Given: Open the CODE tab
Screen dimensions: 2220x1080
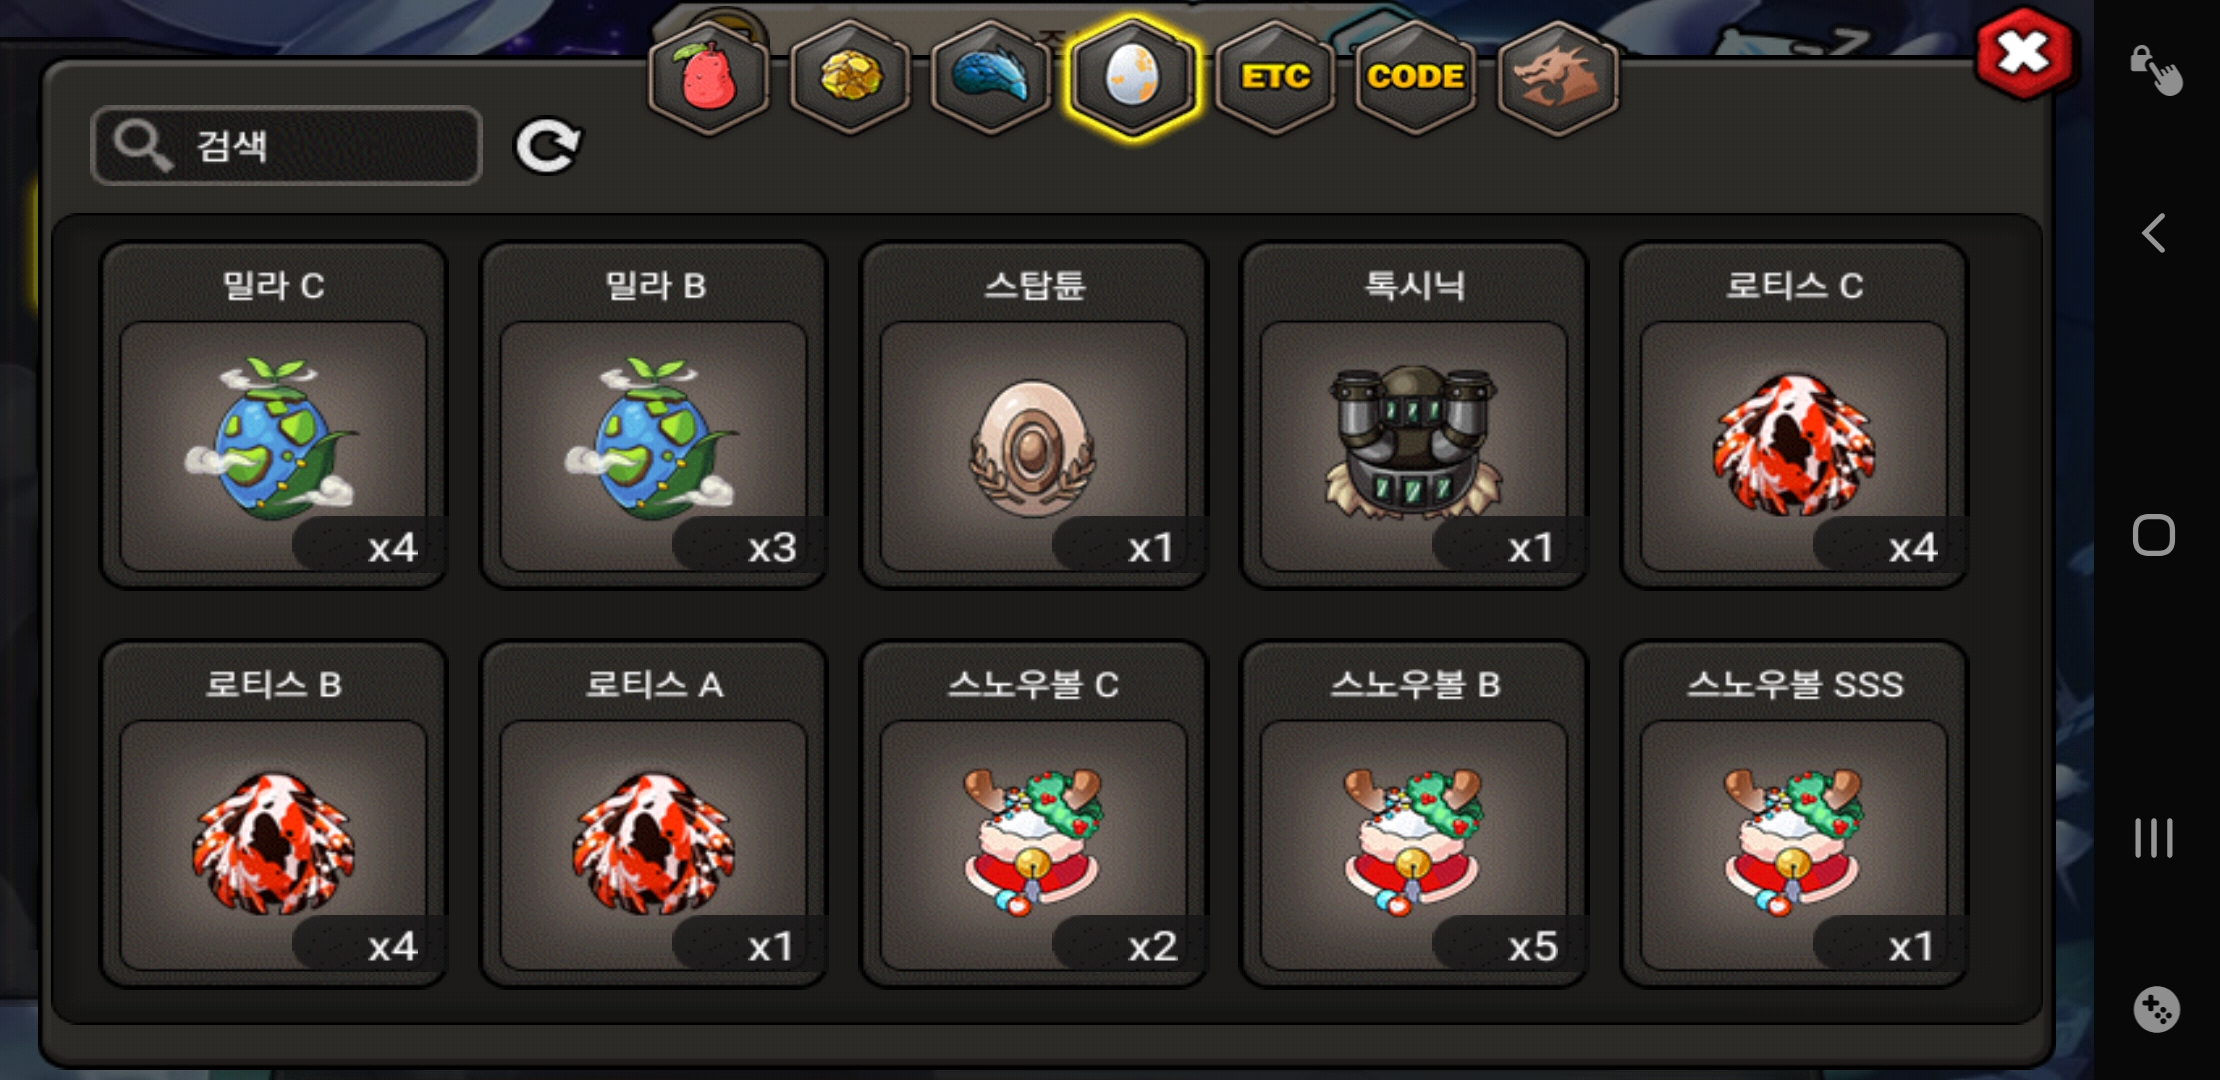Looking at the screenshot, I should (x=1415, y=77).
